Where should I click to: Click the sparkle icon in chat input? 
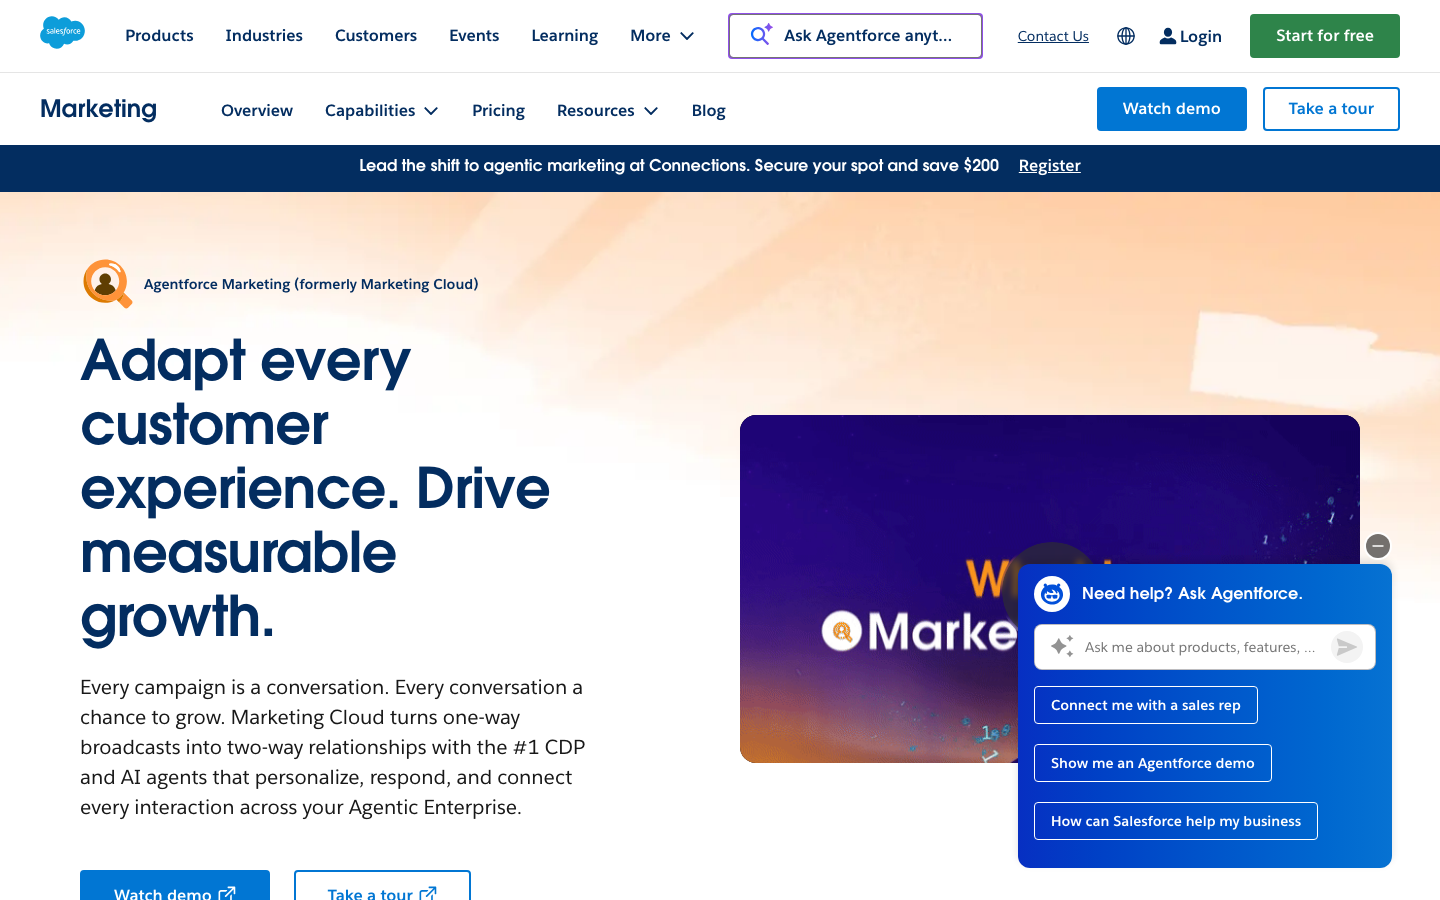click(x=1062, y=647)
